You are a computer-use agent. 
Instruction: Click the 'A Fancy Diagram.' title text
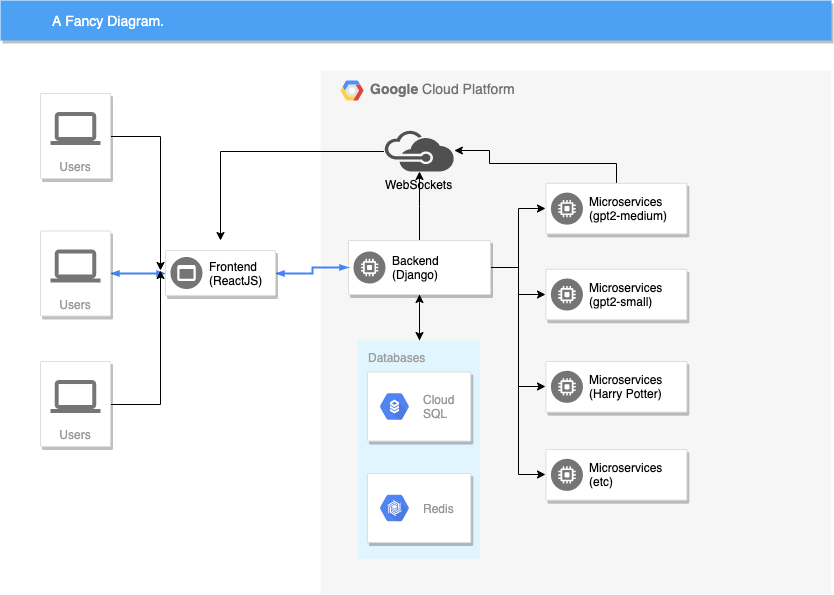108,21
